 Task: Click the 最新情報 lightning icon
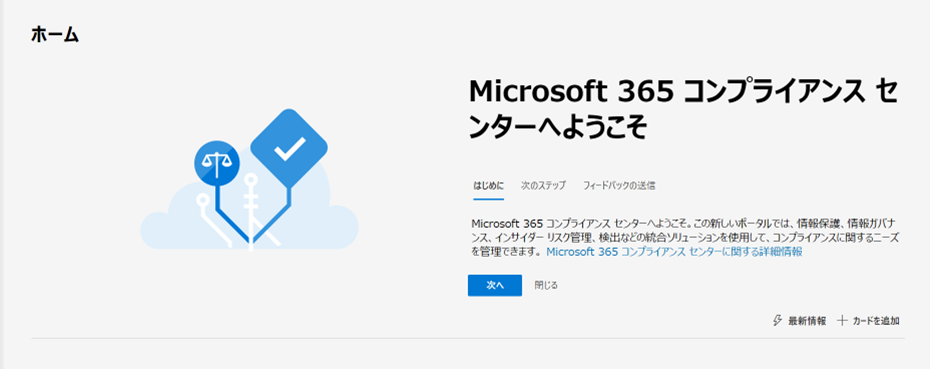point(778,321)
